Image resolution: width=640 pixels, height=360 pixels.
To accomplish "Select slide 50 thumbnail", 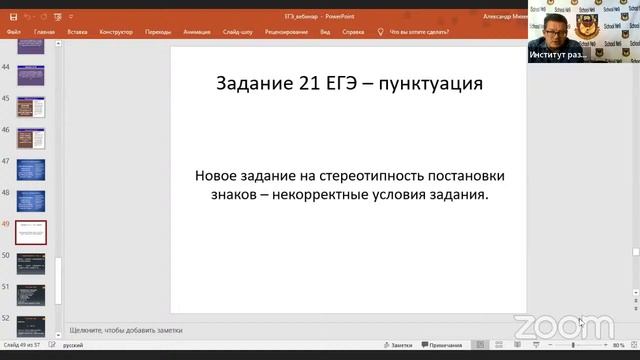I will (31, 264).
